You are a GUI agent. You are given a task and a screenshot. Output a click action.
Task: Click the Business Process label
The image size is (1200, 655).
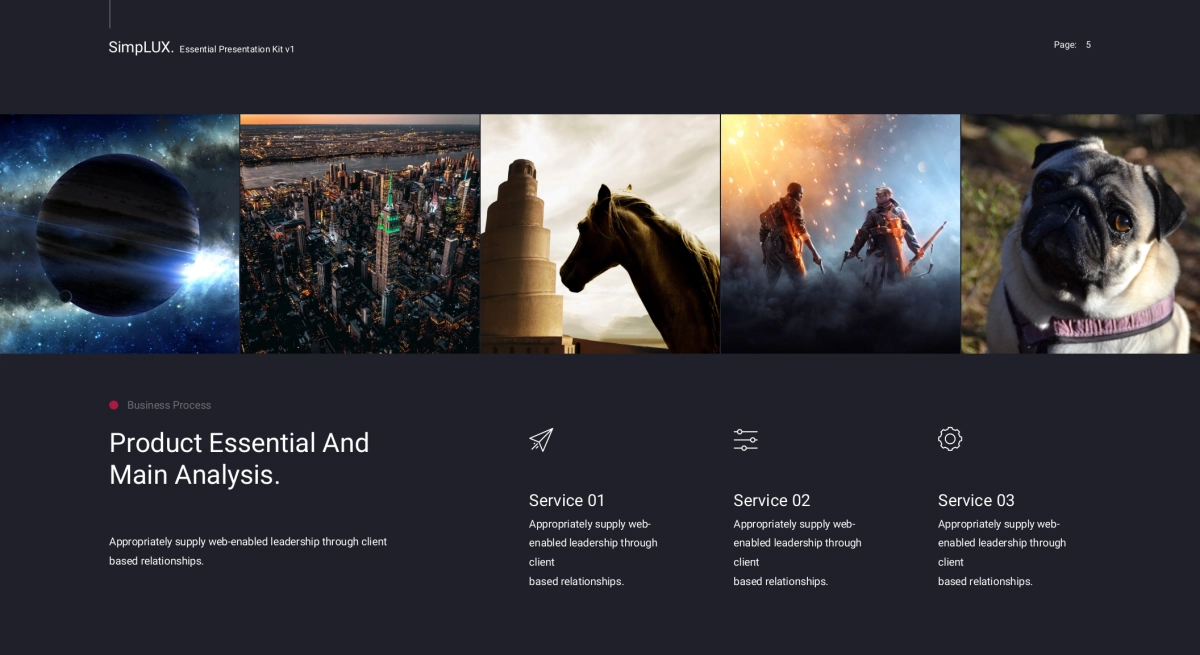click(169, 405)
